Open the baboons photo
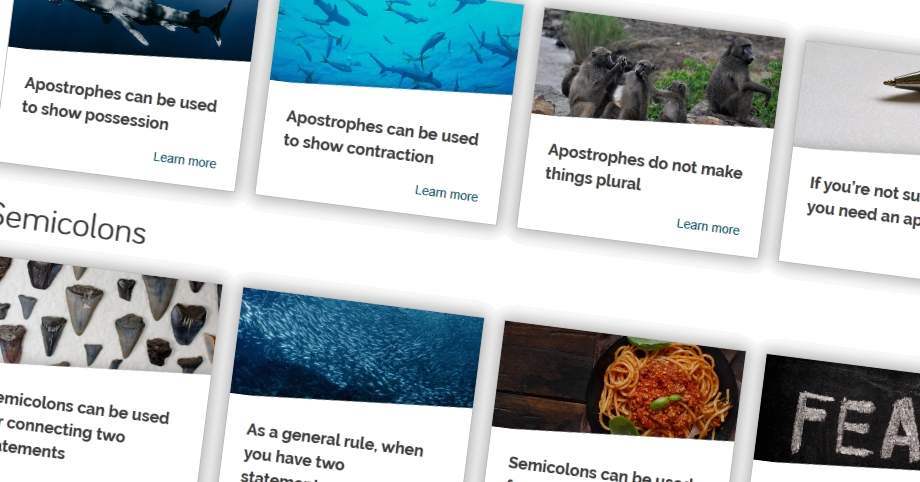The image size is (920, 482). coord(659,69)
